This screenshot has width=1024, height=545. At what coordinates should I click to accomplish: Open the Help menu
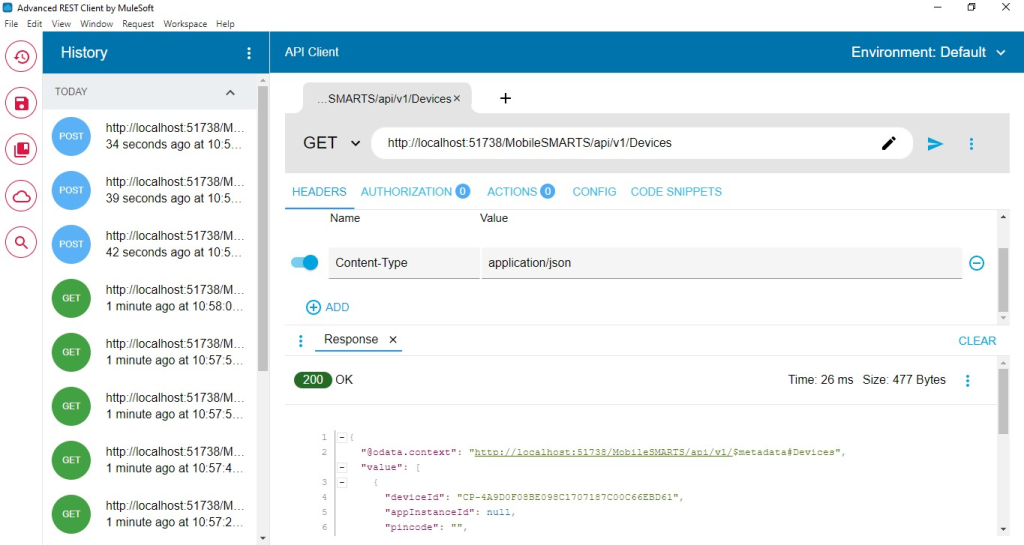(x=225, y=23)
